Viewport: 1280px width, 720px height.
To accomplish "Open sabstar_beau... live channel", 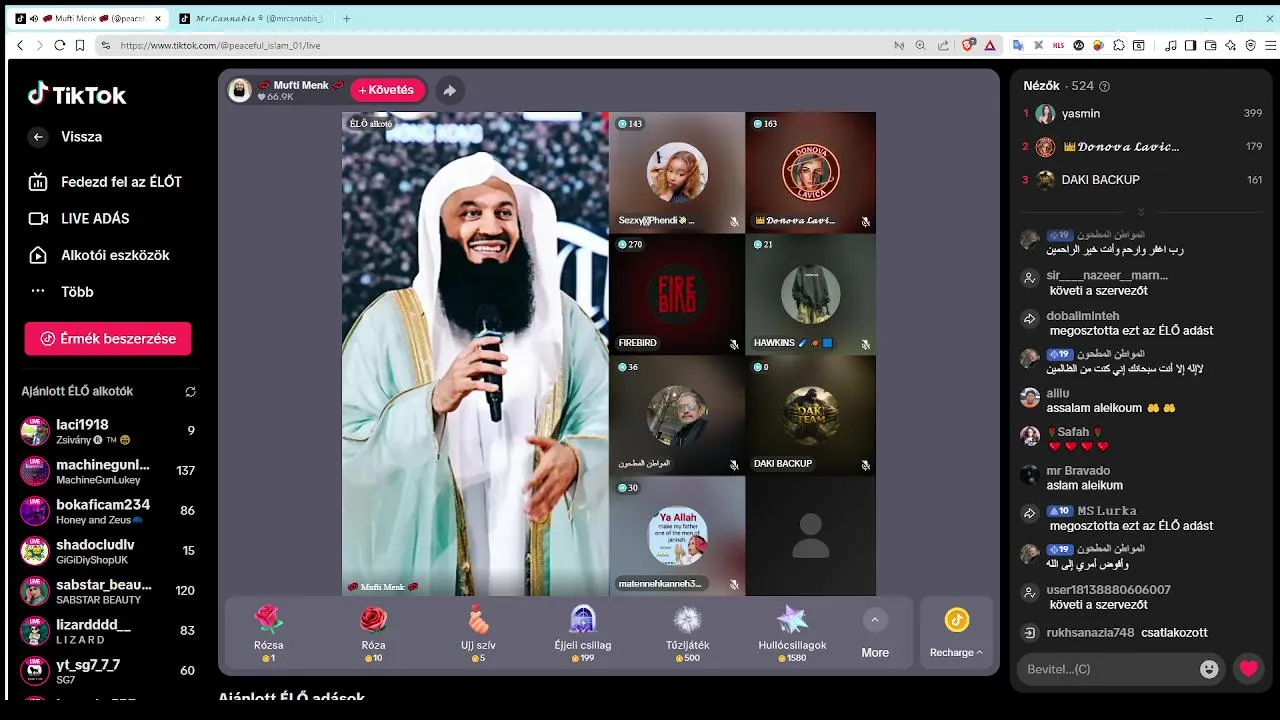I will click(x=108, y=591).
